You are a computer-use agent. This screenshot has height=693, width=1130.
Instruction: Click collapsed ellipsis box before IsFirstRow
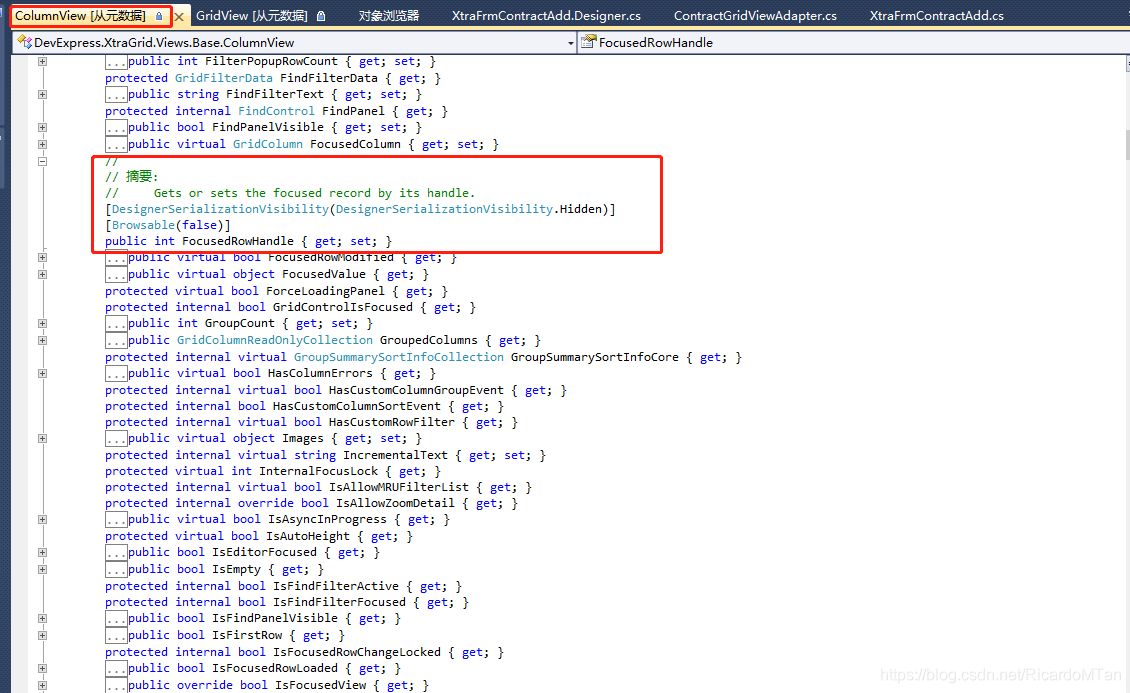[116, 636]
